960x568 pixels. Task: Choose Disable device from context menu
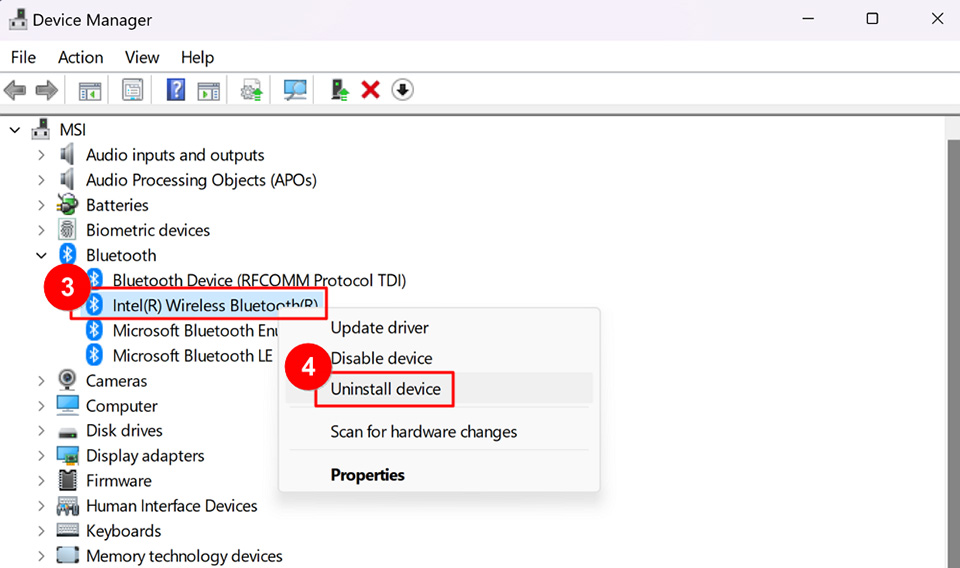(439, 358)
